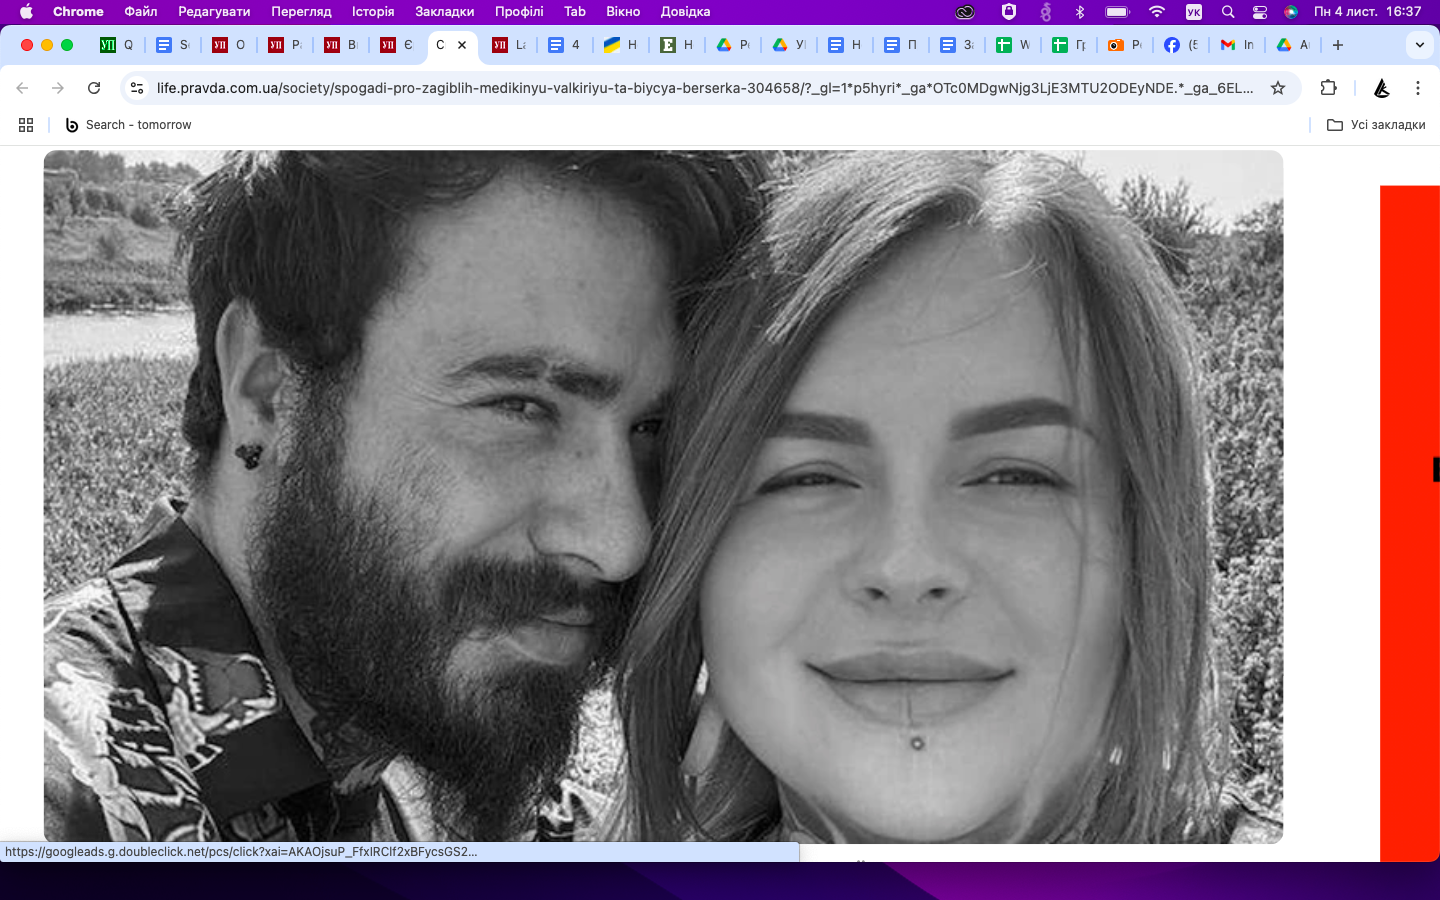The height and width of the screenshot is (900, 1440).
Task: Close the active tab
Action: [x=462, y=45]
